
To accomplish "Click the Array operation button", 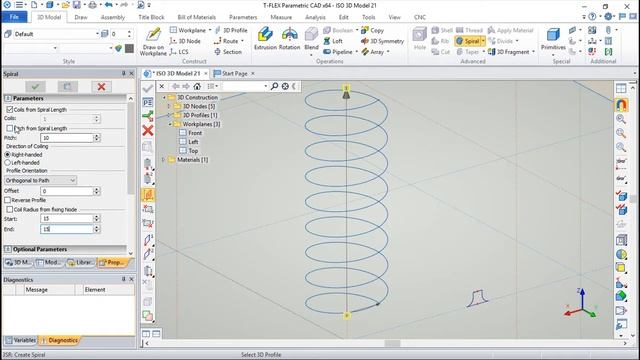I will [373, 52].
